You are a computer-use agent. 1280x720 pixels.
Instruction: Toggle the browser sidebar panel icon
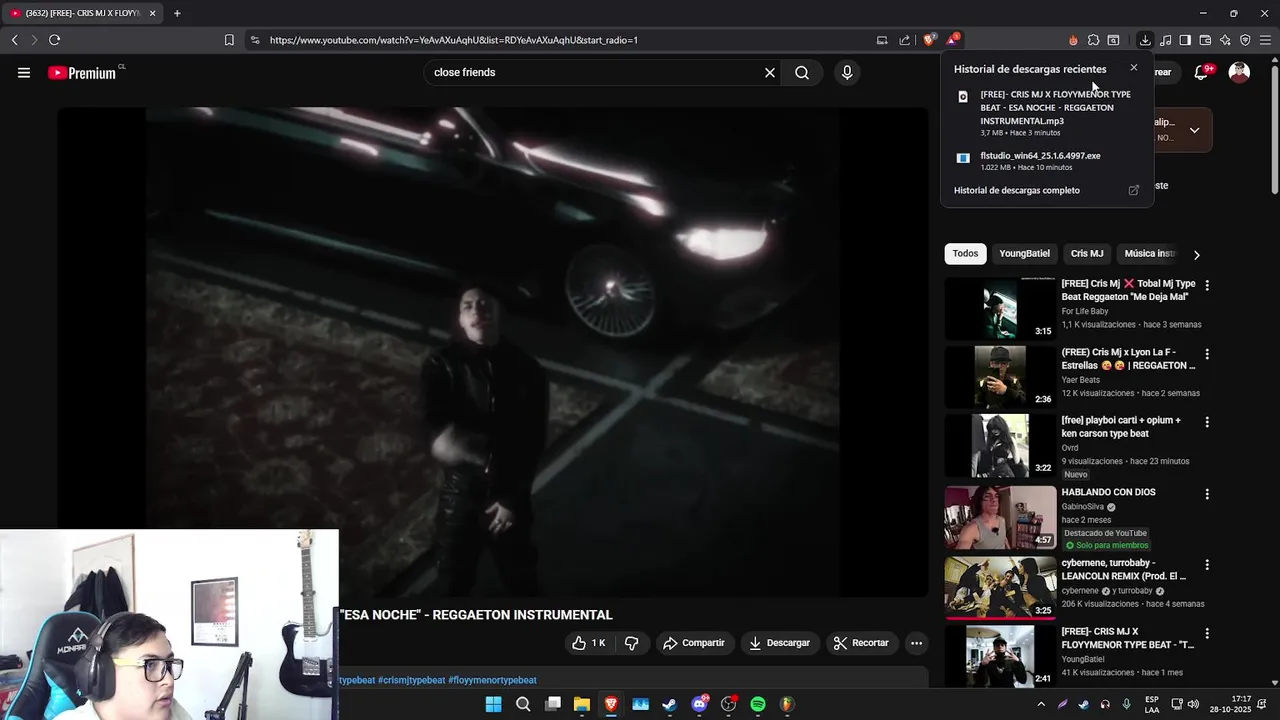(x=1185, y=40)
